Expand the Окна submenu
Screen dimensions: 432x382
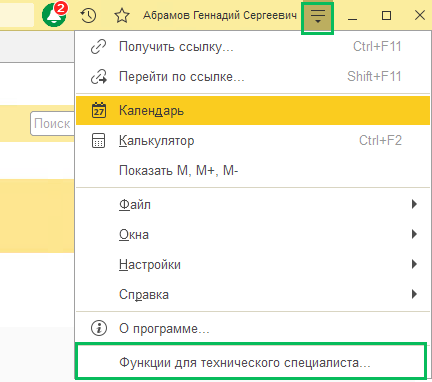[253, 234]
